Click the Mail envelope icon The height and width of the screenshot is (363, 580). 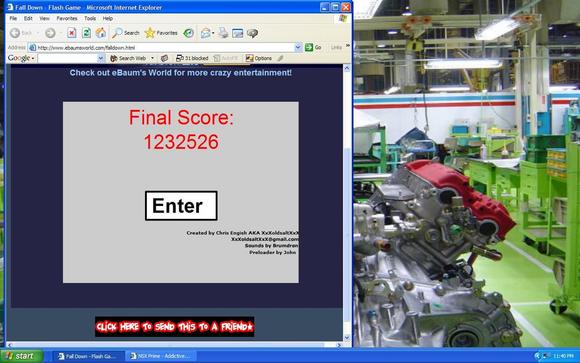(206, 33)
